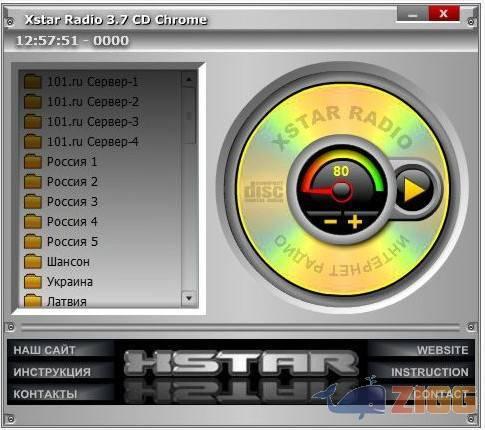Screen dimensions: 485x430
Task: Open the 101.ru Сервер-1 folder icon
Action: pos(33,82)
